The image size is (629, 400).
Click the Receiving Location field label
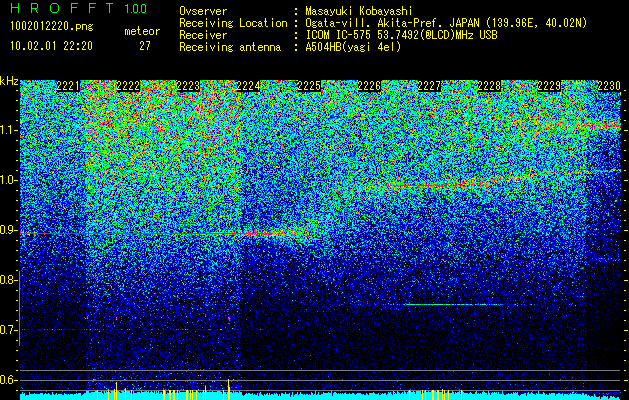pos(233,23)
